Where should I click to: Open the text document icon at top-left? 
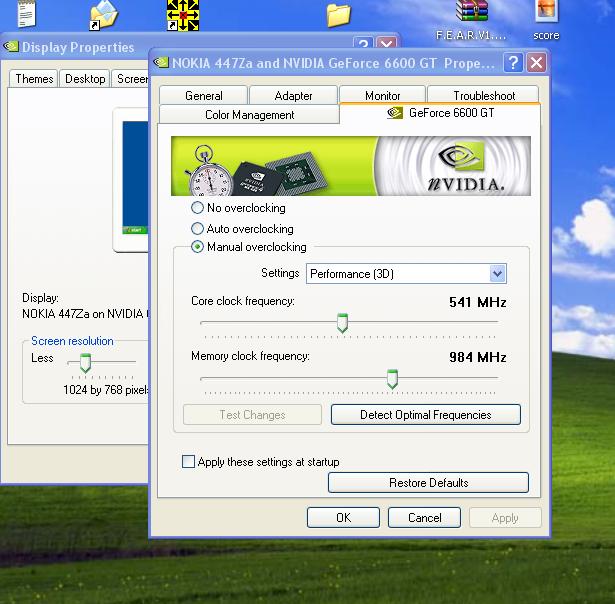[28, 13]
